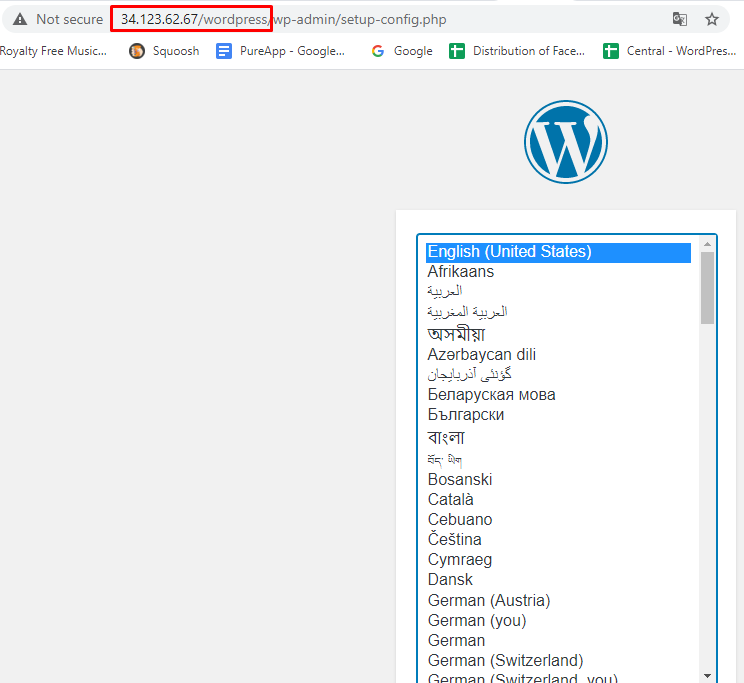Open the Distribution of Face... sheet bookmark
Screen dimensions: 744x683
pos(517,51)
